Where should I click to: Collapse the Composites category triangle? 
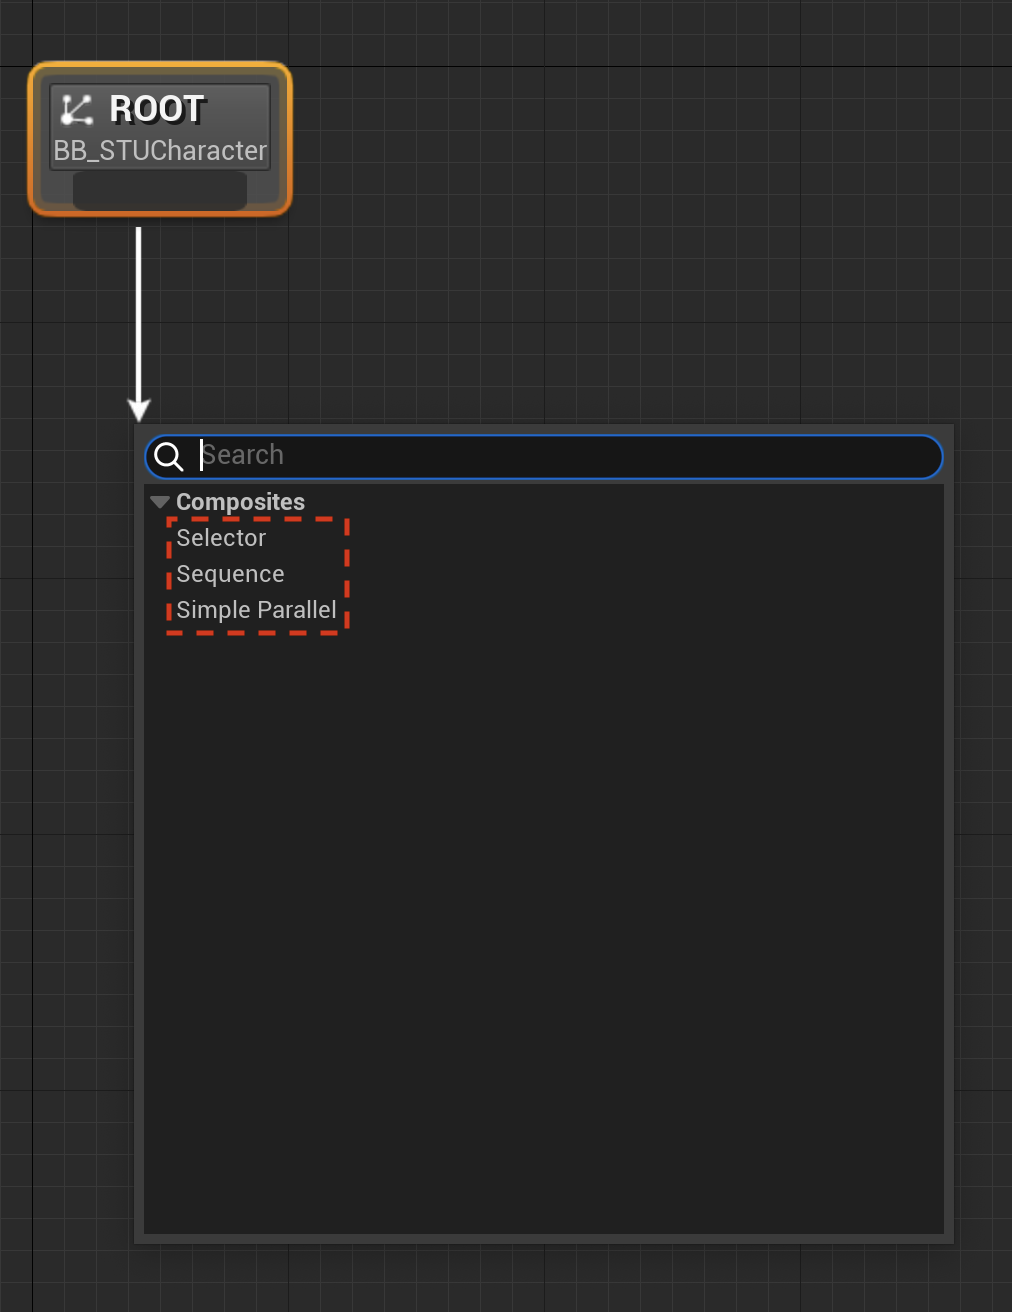click(159, 502)
